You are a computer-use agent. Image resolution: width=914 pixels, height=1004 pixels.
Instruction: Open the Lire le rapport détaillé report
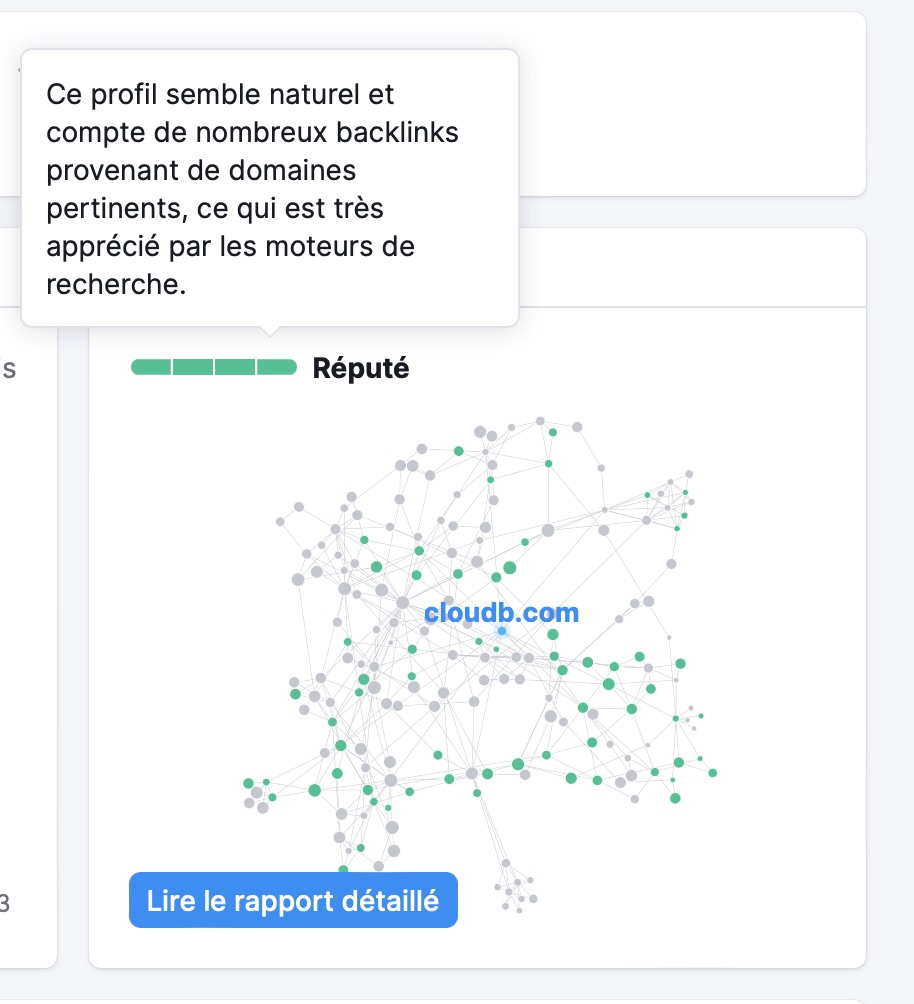click(293, 900)
